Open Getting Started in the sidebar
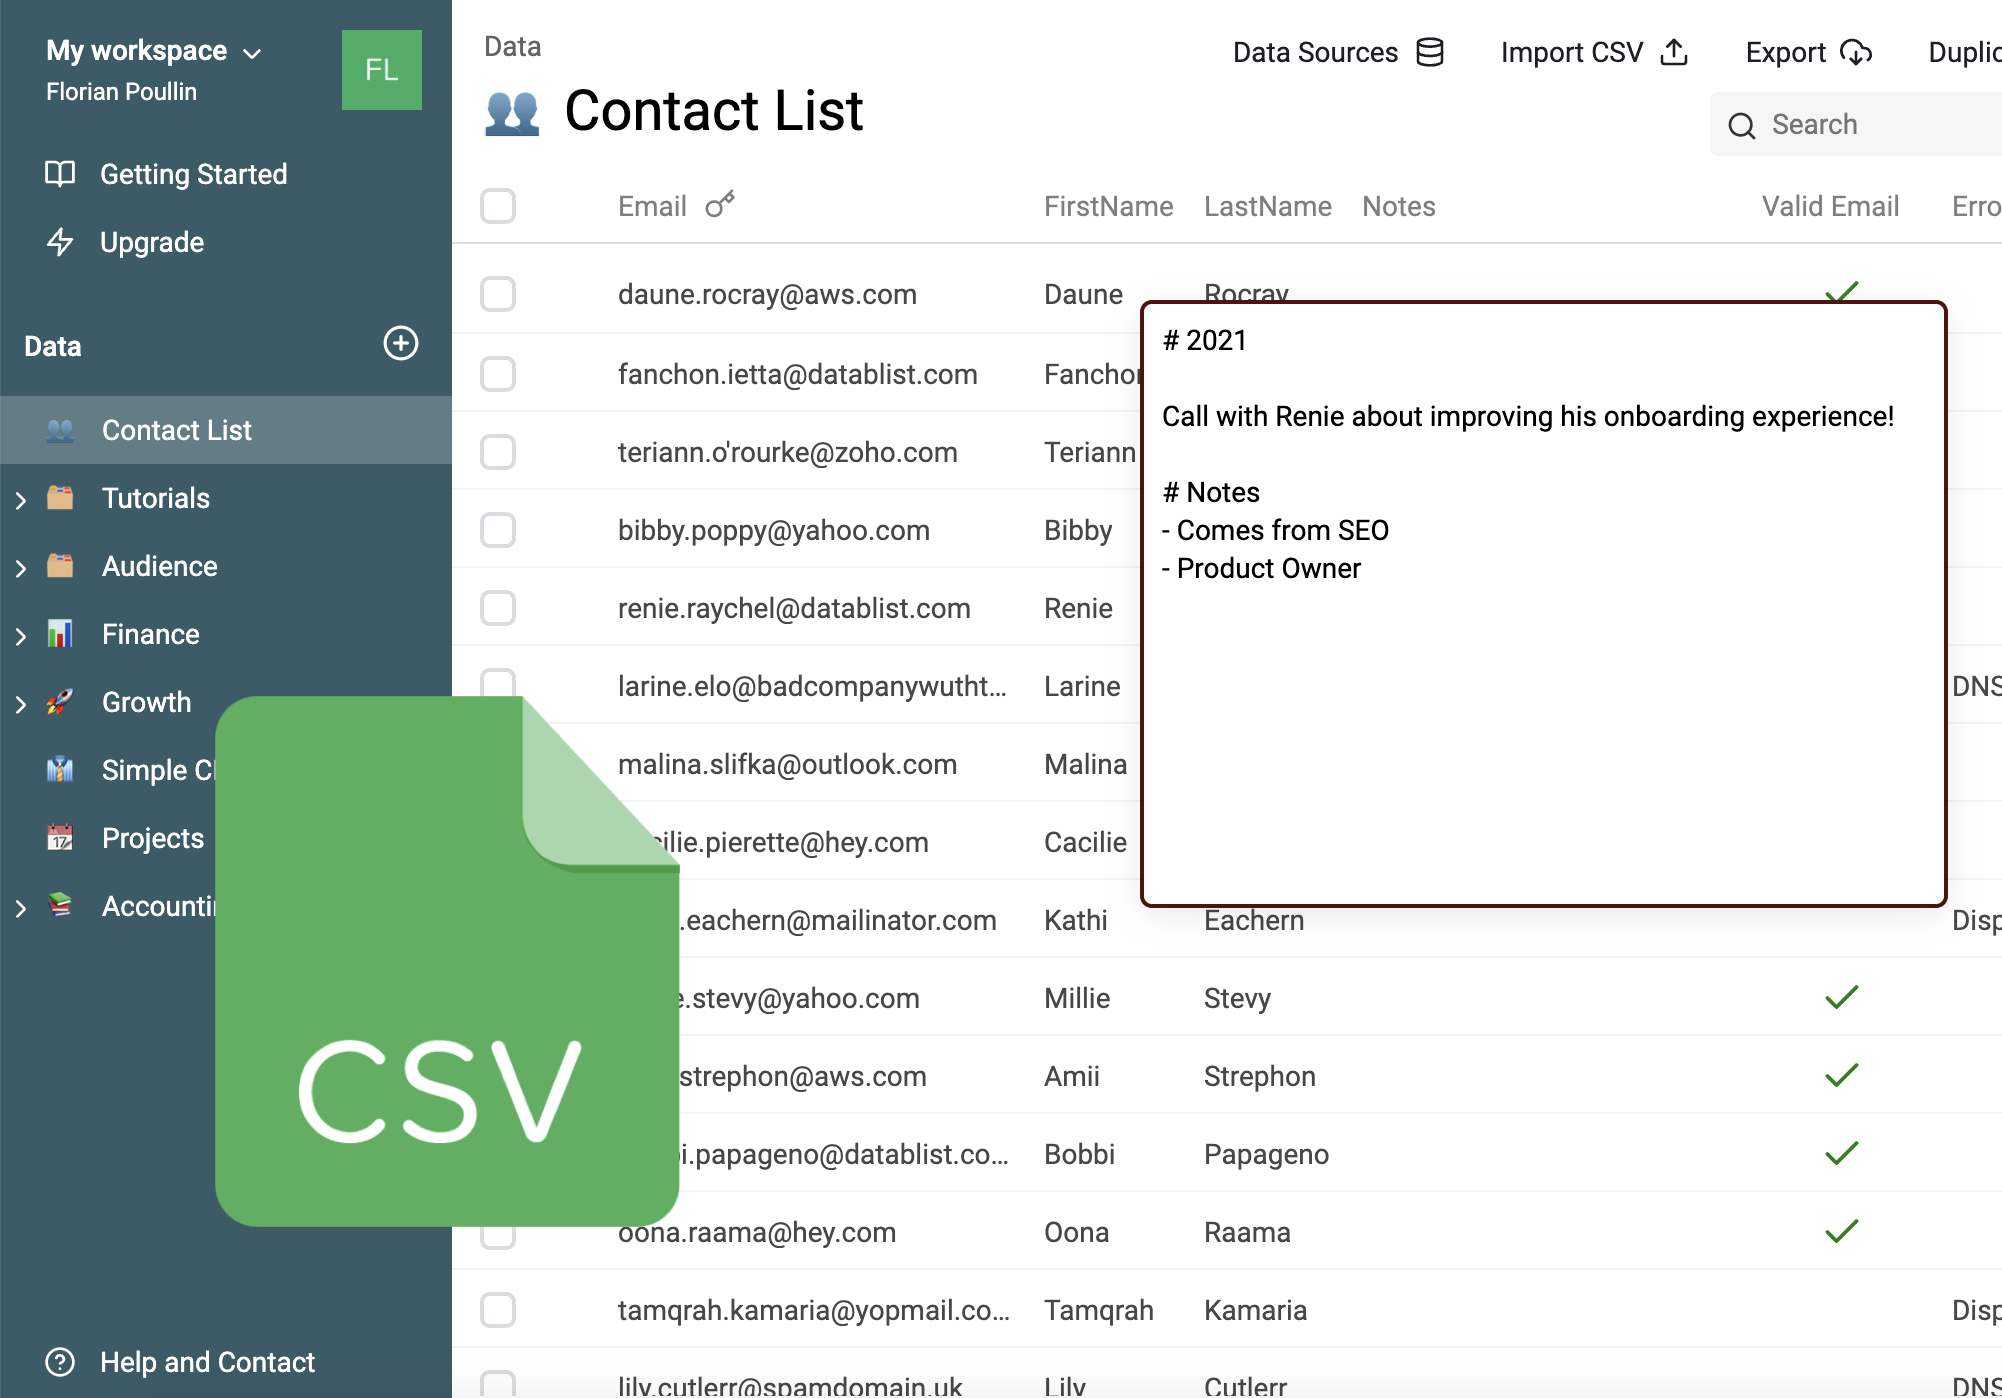Image resolution: width=2002 pixels, height=1398 pixels. [x=193, y=174]
